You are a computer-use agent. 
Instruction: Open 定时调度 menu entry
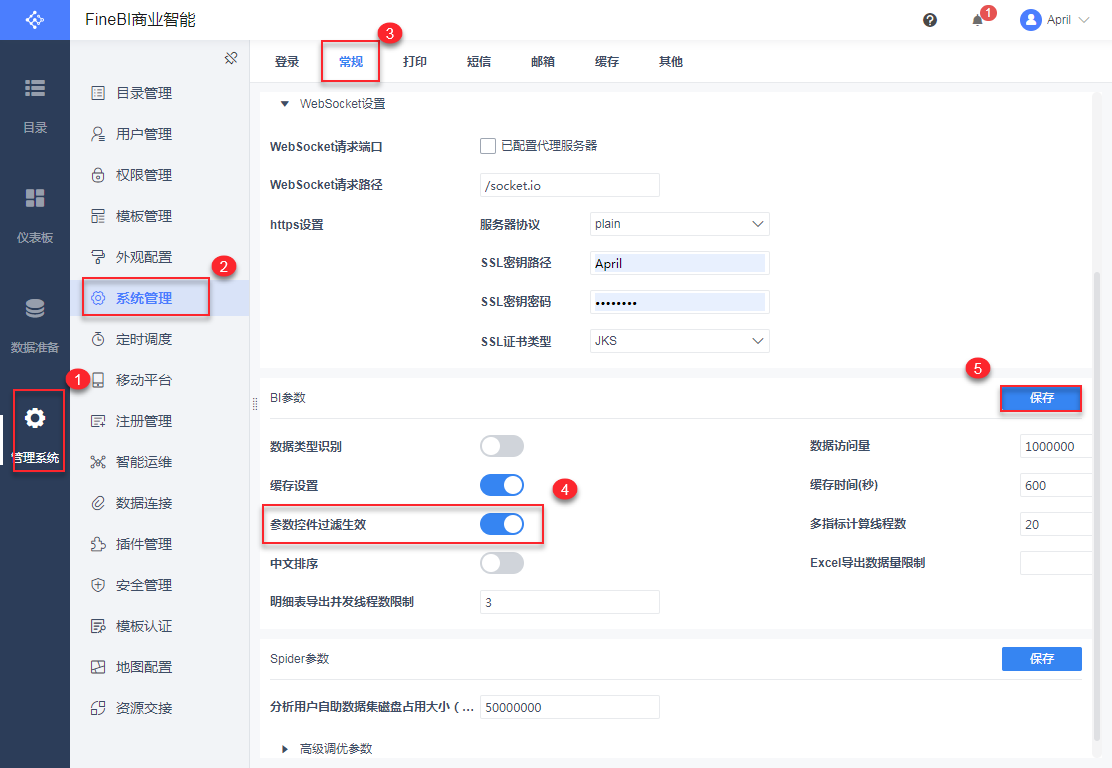coord(160,339)
